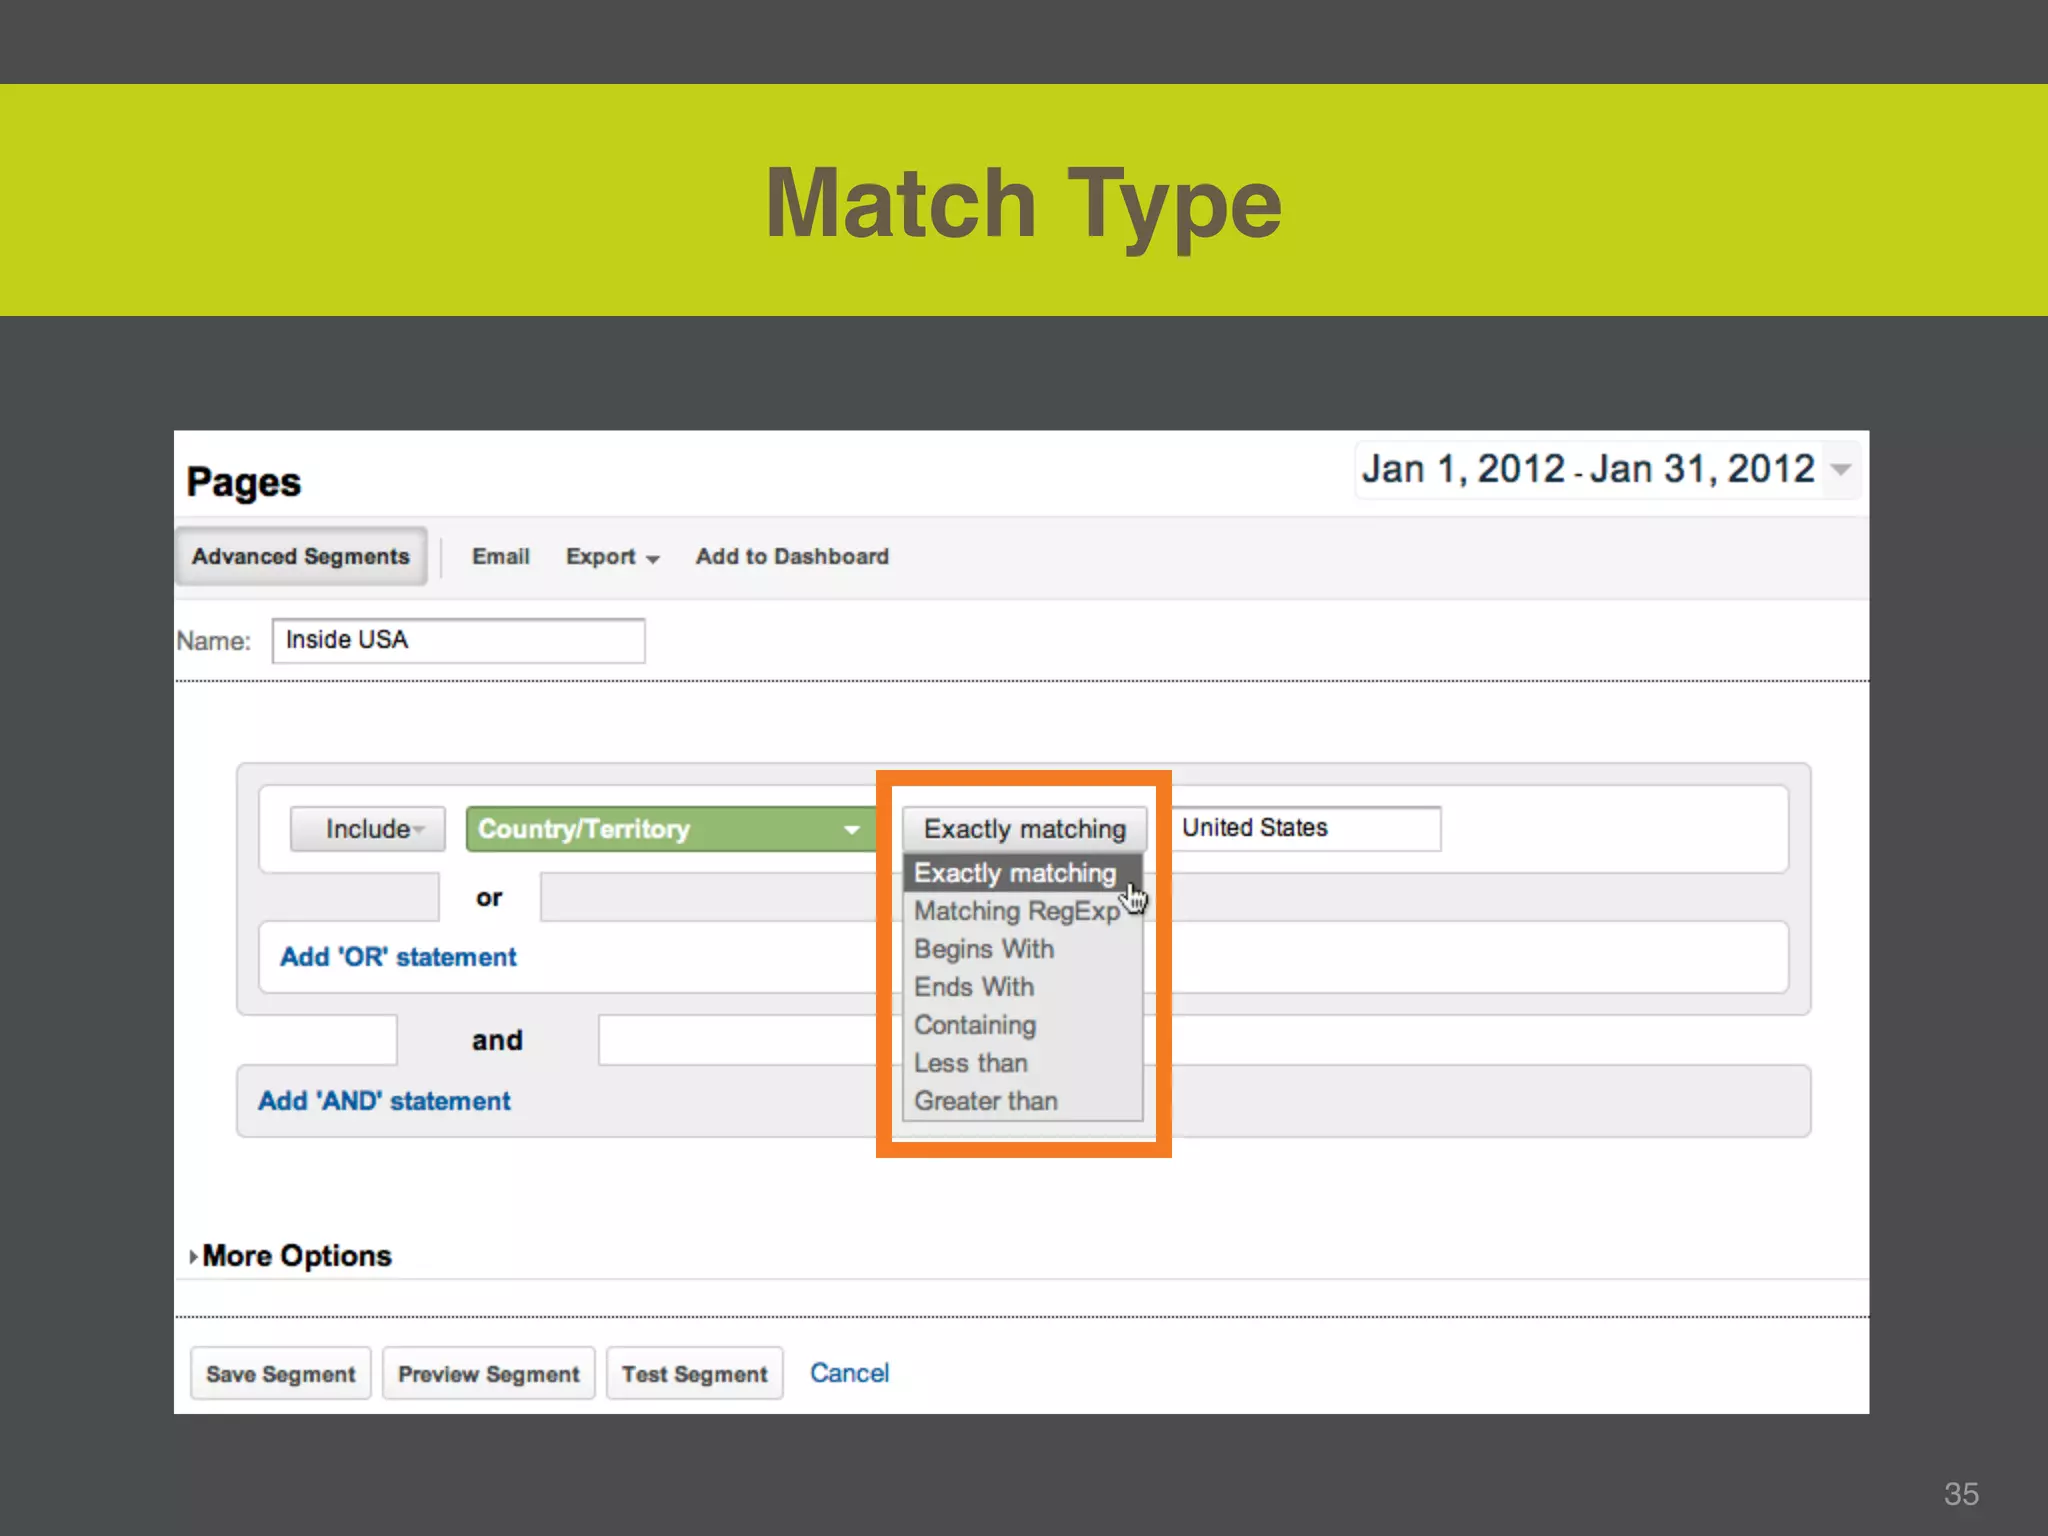Click the United States value field
The image size is (2048, 1536).
coord(1304,828)
